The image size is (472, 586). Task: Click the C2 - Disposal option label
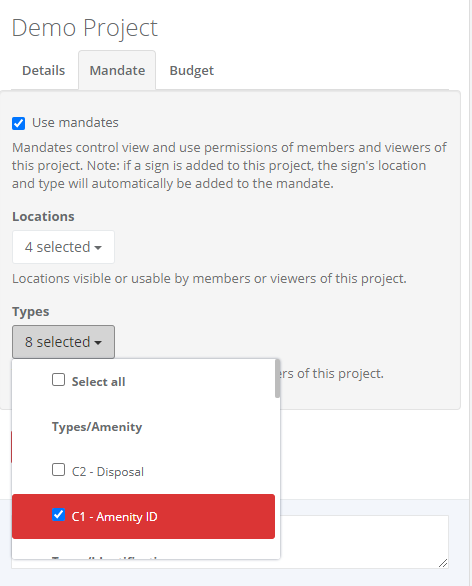108,472
